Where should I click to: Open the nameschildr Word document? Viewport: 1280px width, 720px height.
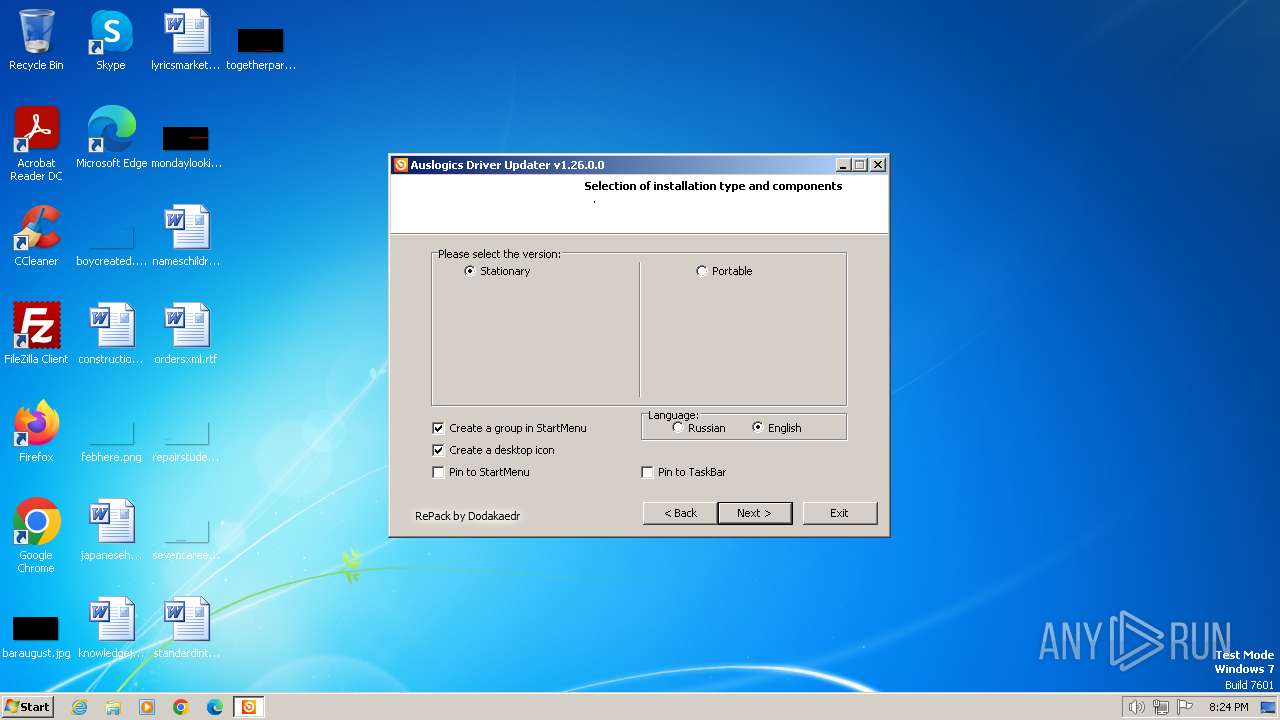coord(186,236)
